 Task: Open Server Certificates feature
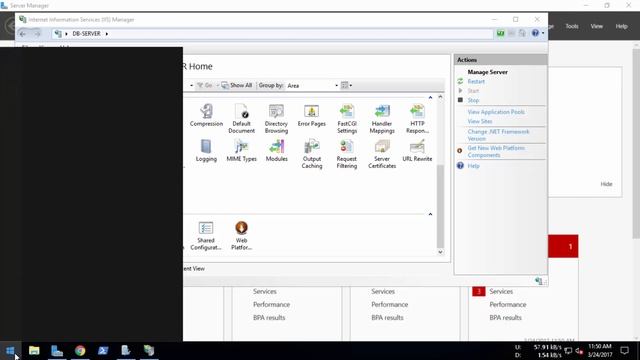[382, 154]
